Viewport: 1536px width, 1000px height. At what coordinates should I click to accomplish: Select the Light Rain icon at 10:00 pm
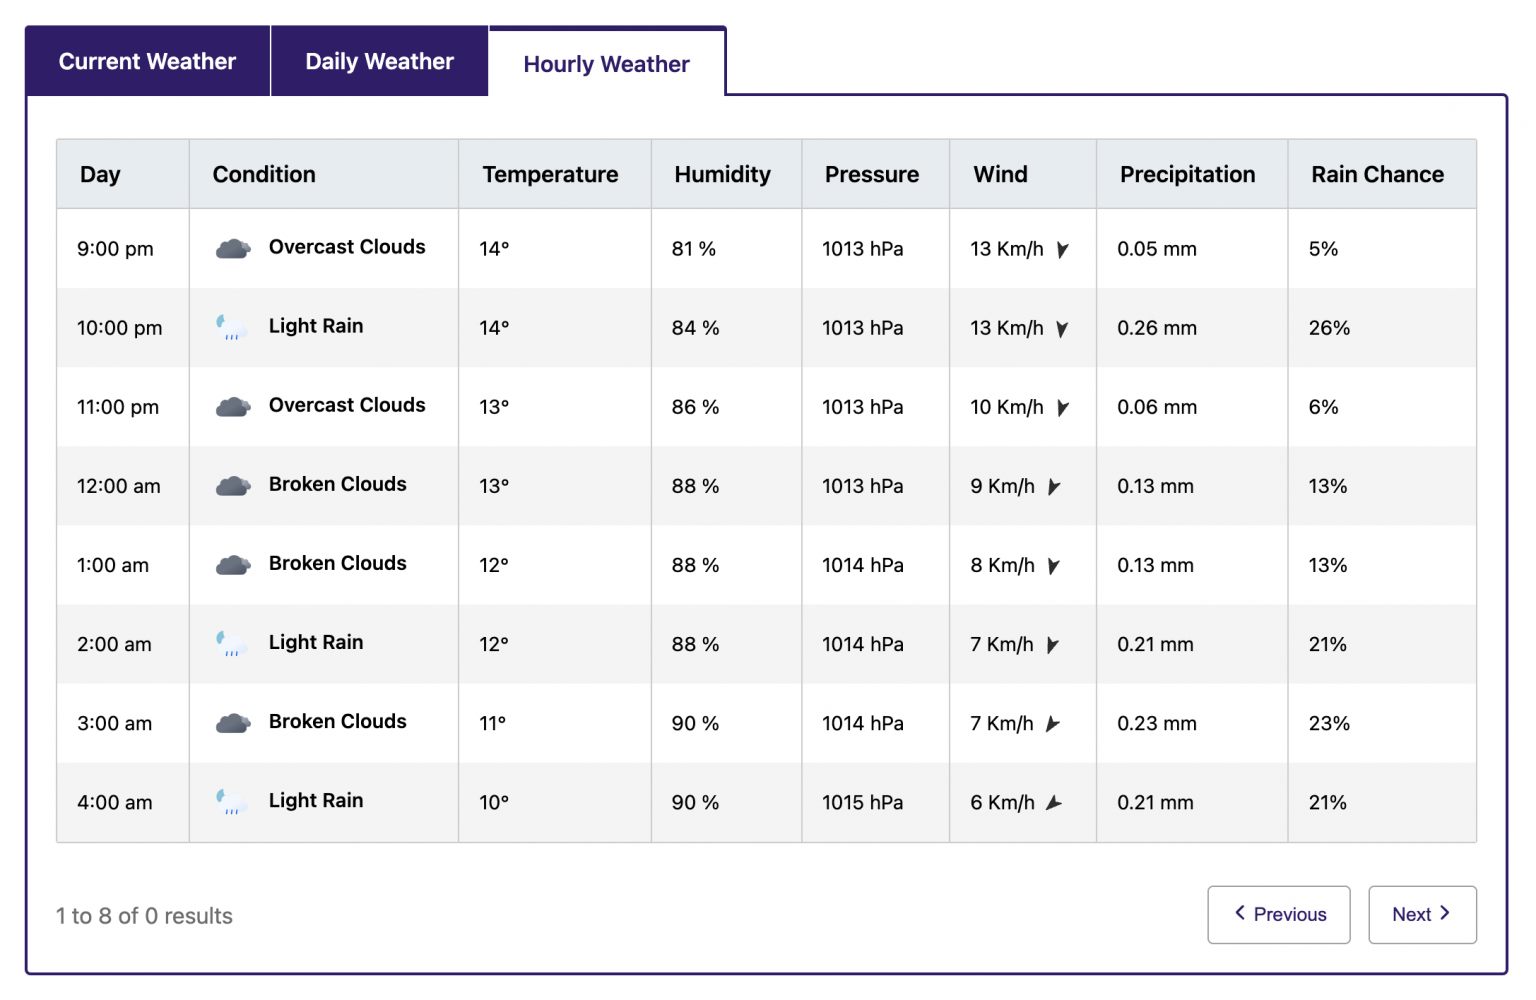tap(233, 326)
